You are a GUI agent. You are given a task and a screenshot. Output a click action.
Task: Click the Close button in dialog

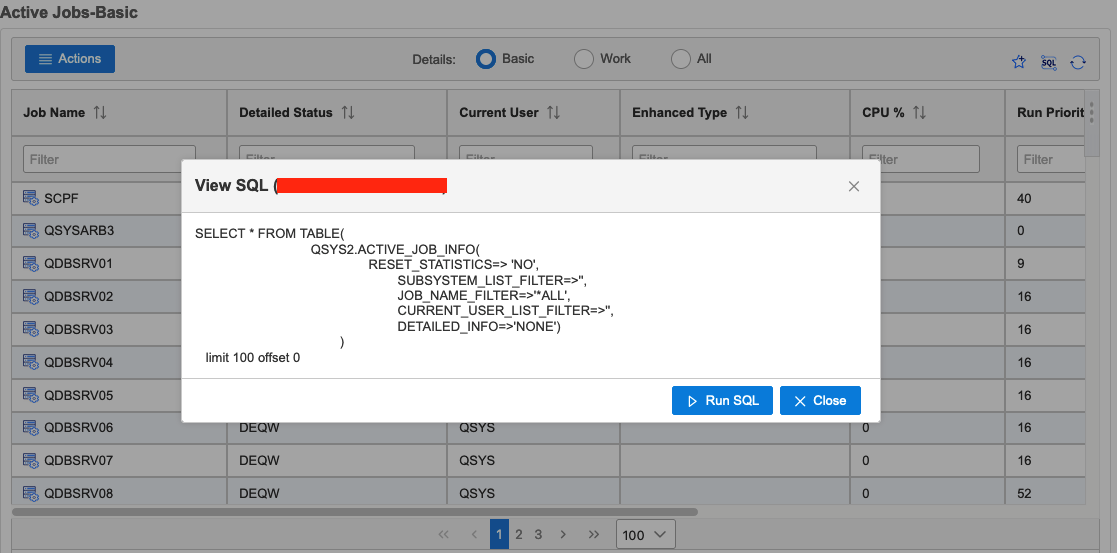point(820,400)
